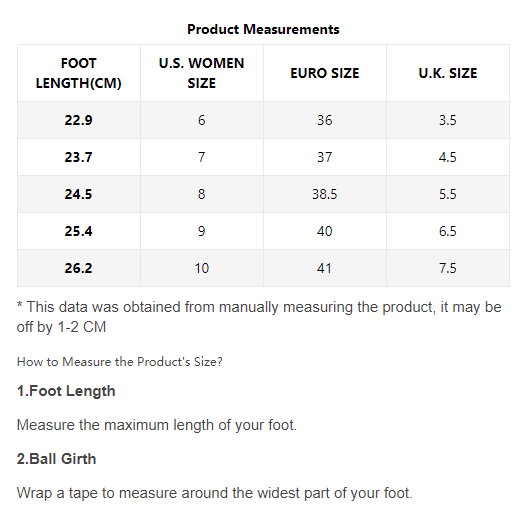The image size is (521, 519).
Task: Select Euro size 38.5 cell
Action: [x=325, y=194]
